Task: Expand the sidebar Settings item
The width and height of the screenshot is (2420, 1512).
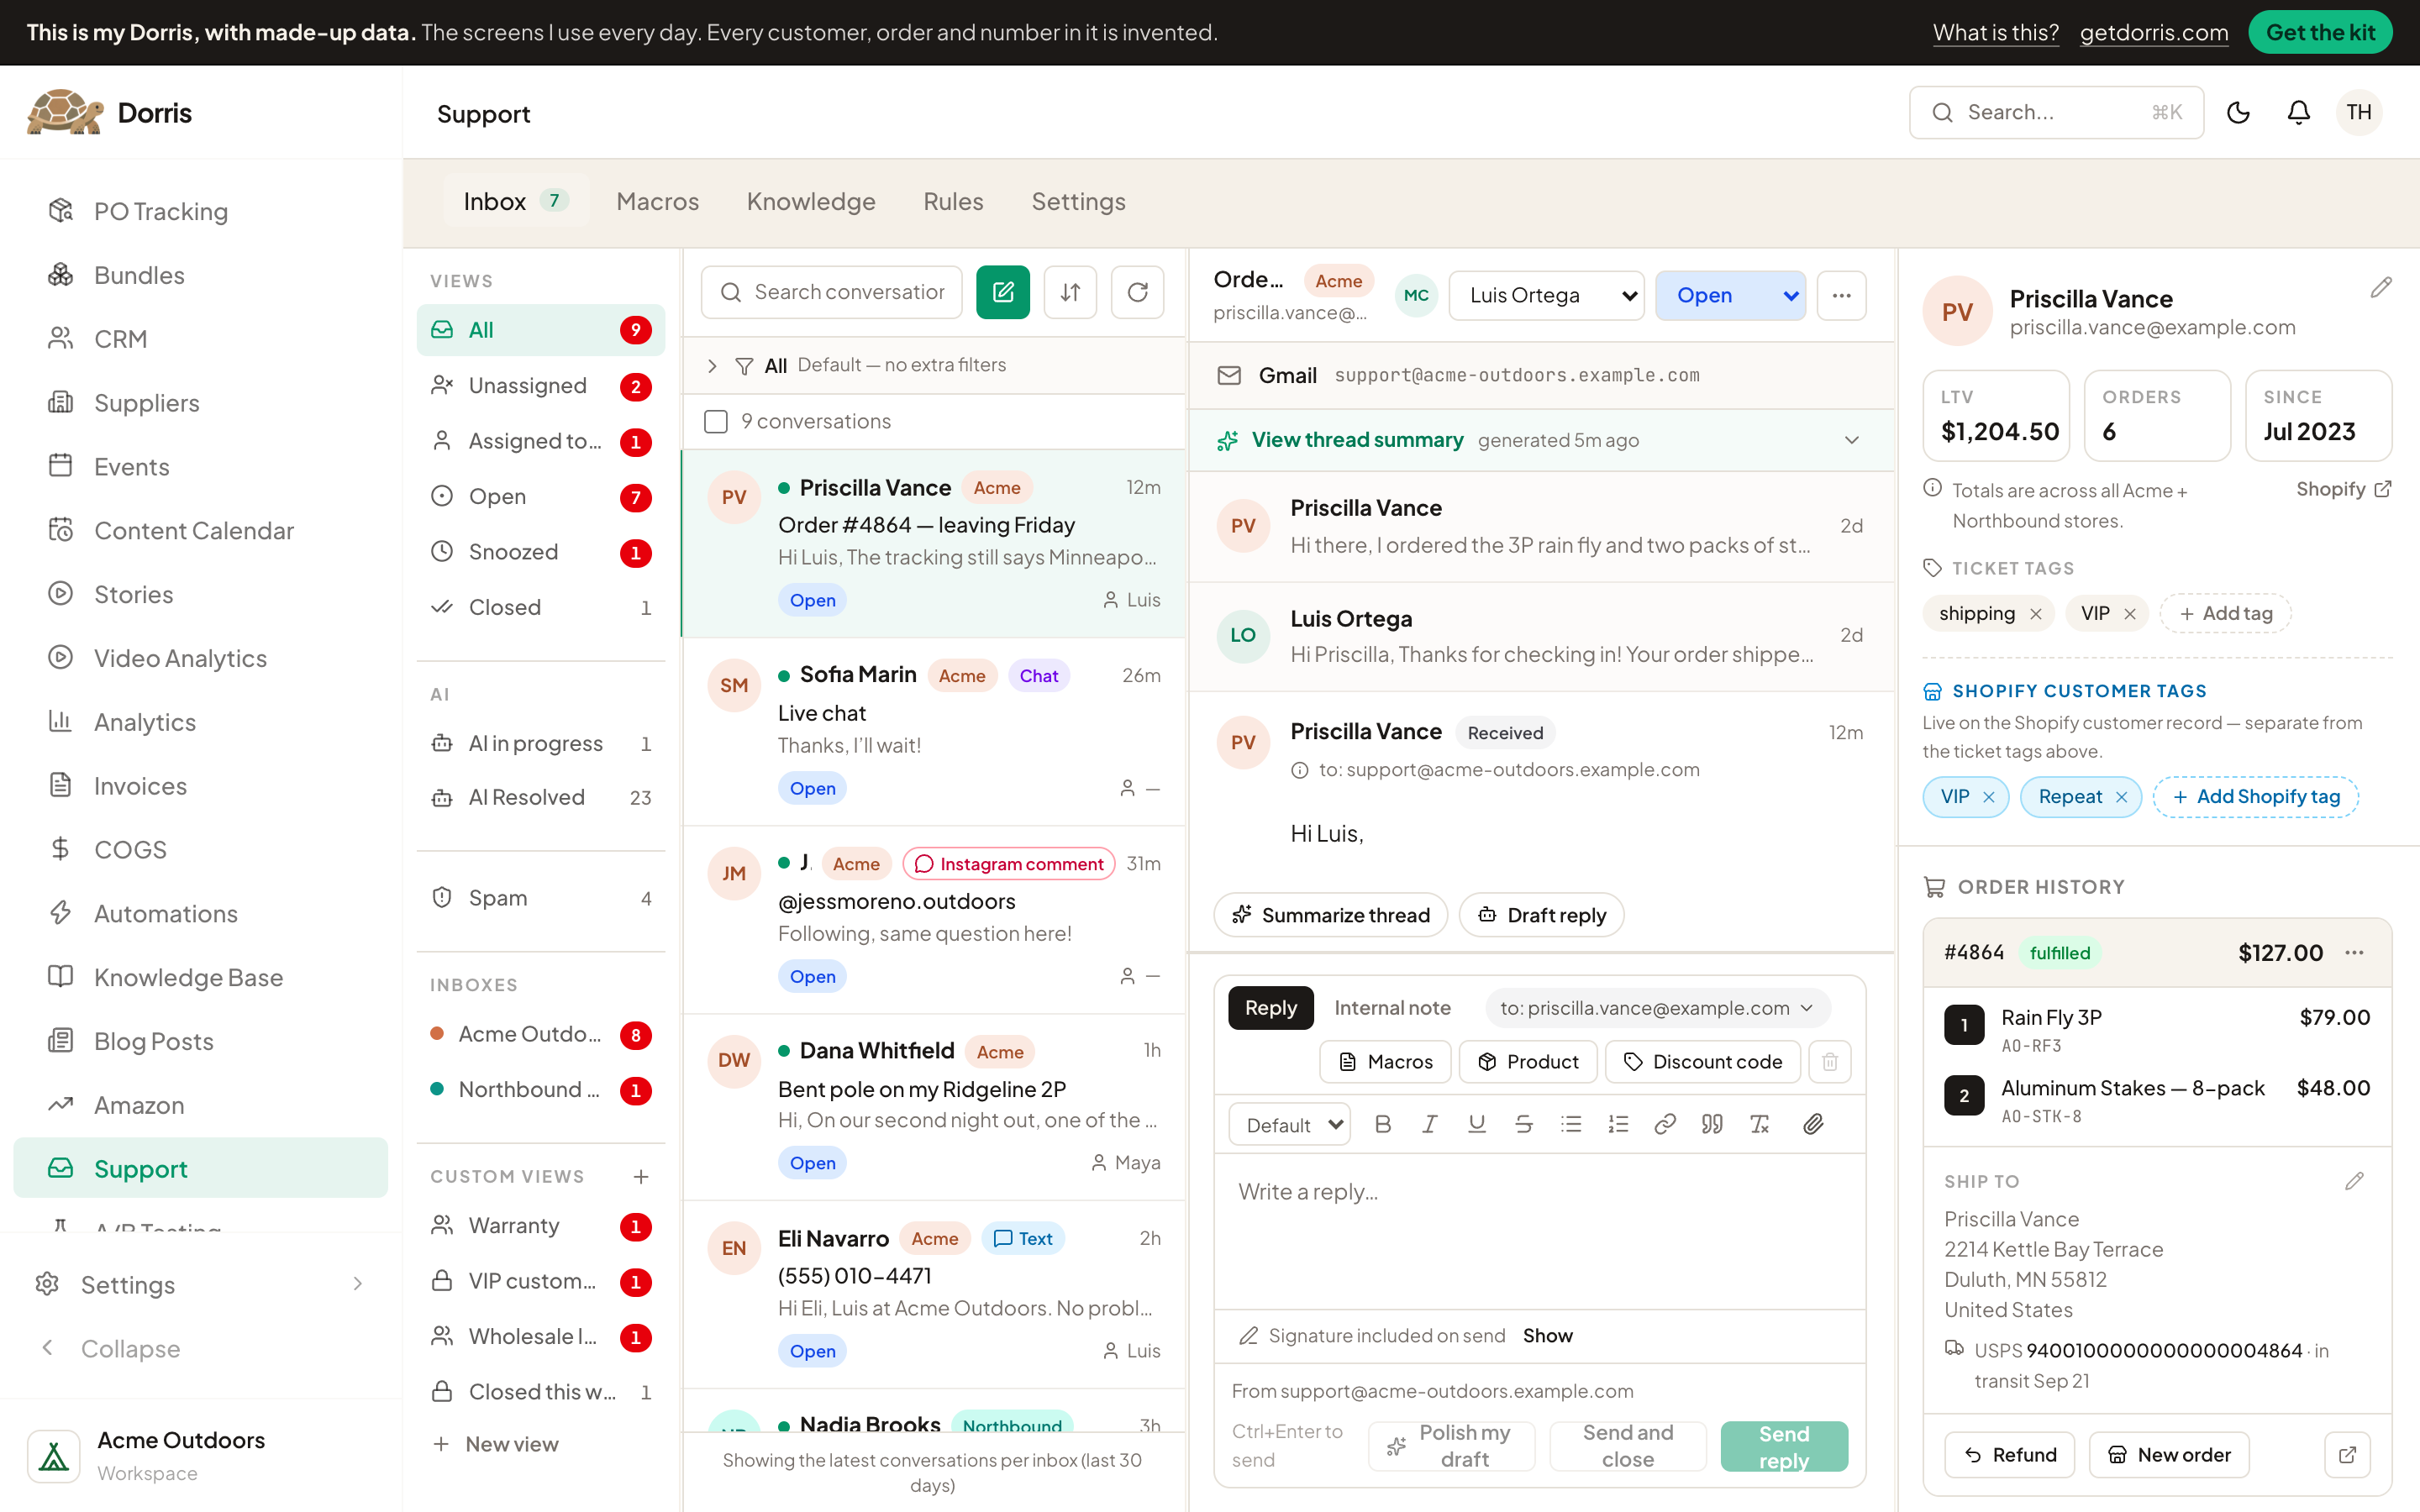Action: pyautogui.click(x=200, y=1284)
